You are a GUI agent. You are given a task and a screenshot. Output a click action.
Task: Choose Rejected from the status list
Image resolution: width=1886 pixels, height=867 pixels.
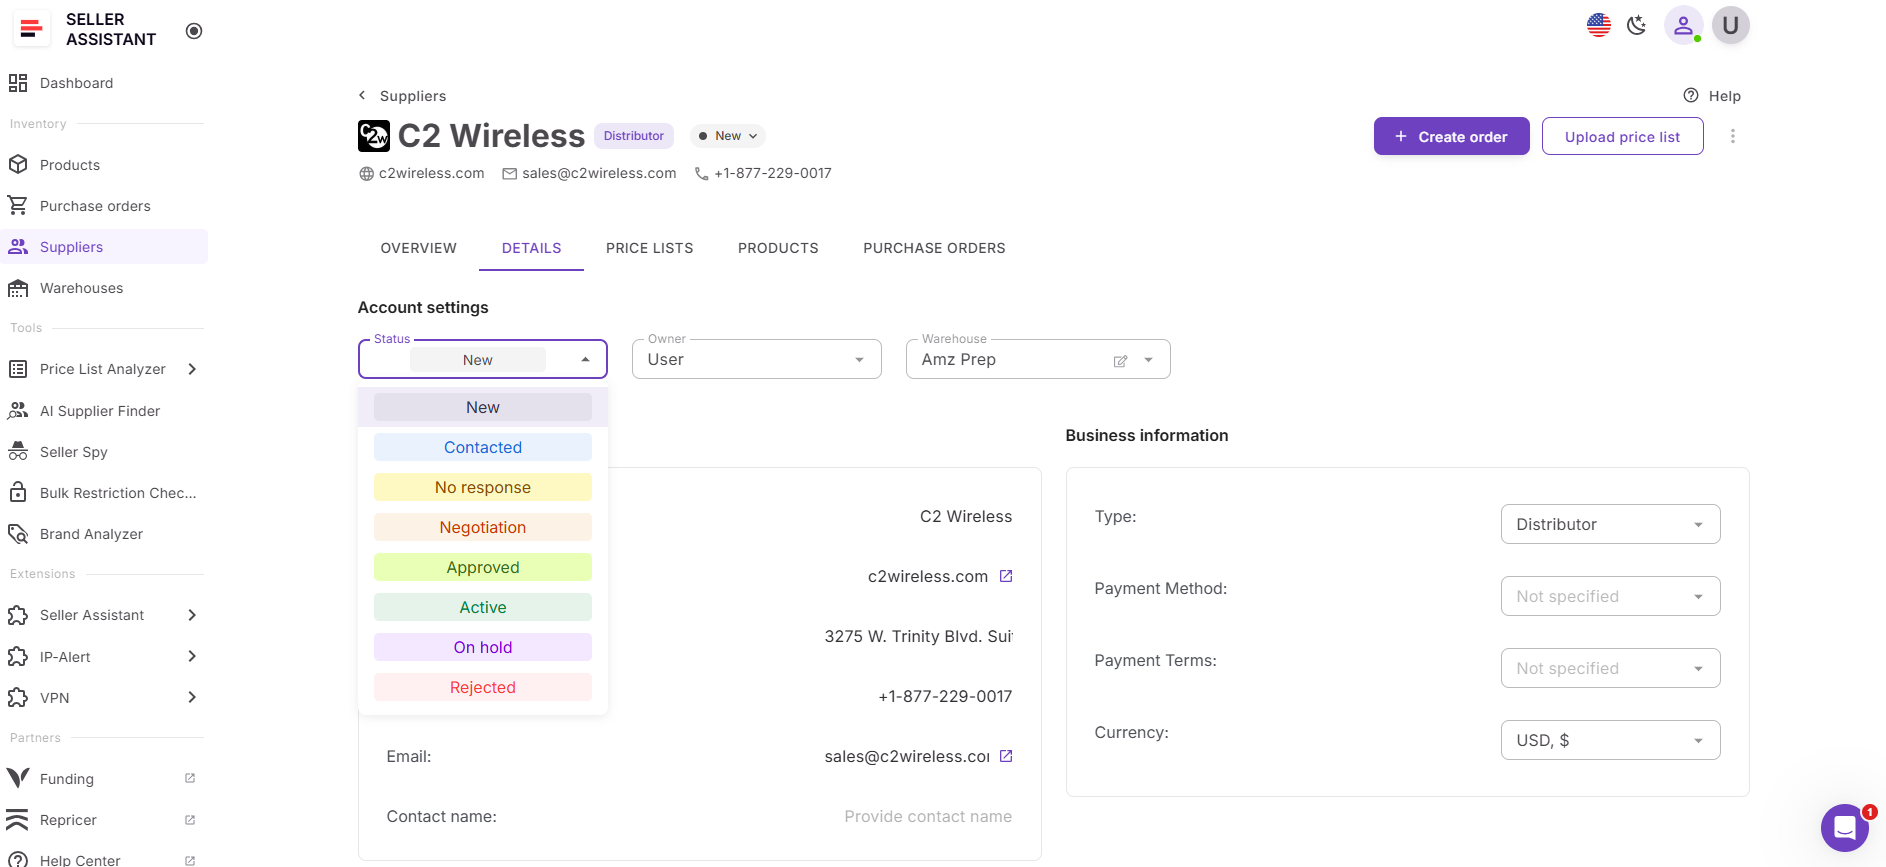pyautogui.click(x=482, y=687)
